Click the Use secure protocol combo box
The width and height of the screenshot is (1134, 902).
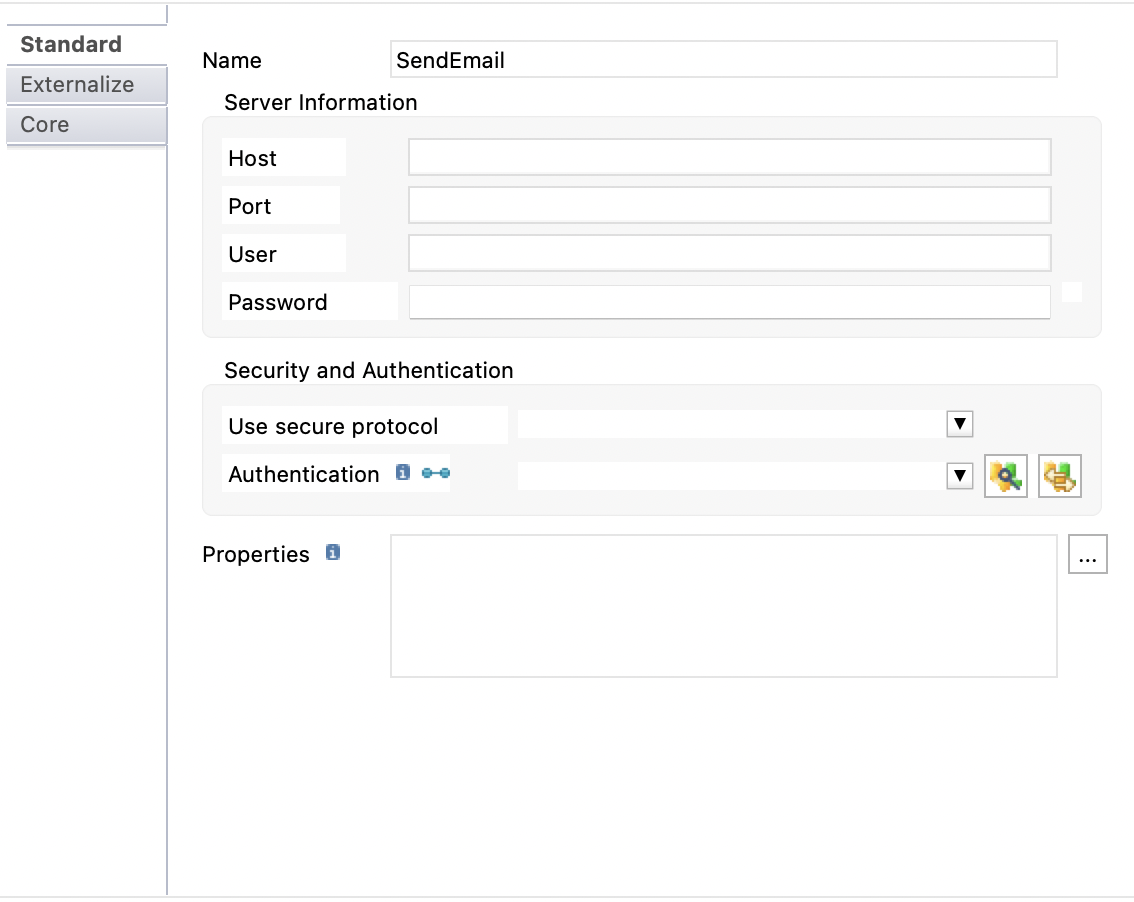(x=730, y=423)
